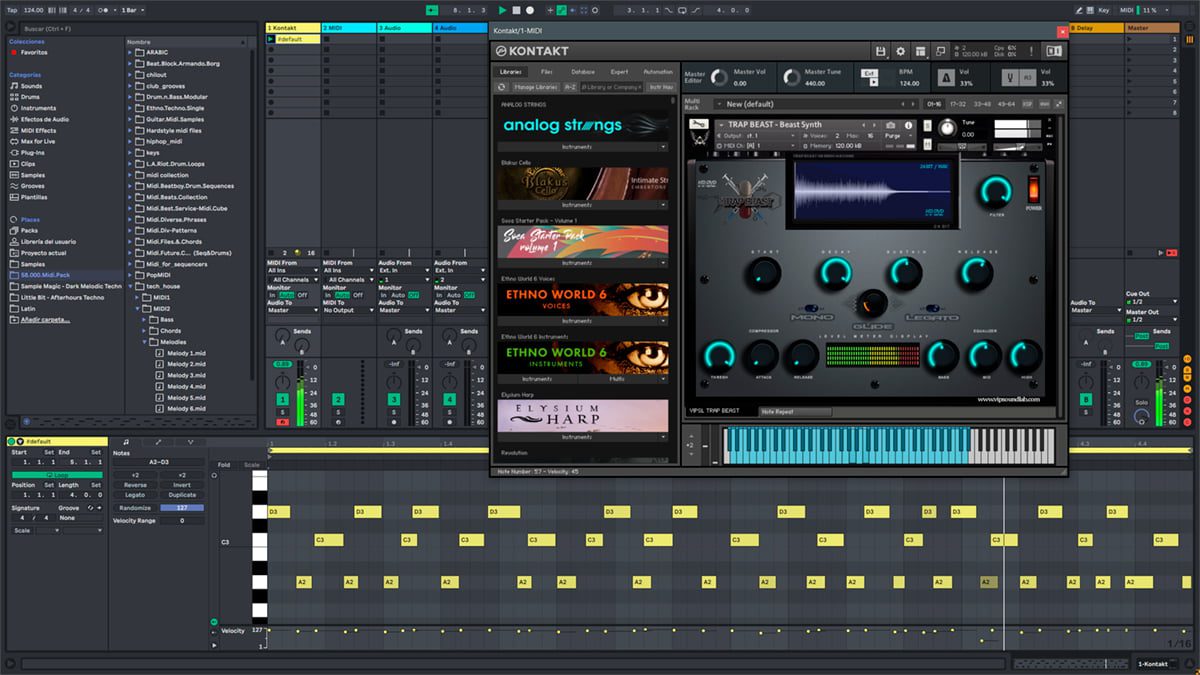Switch to Kontakt Files tab
The image size is (1200, 675).
point(547,72)
